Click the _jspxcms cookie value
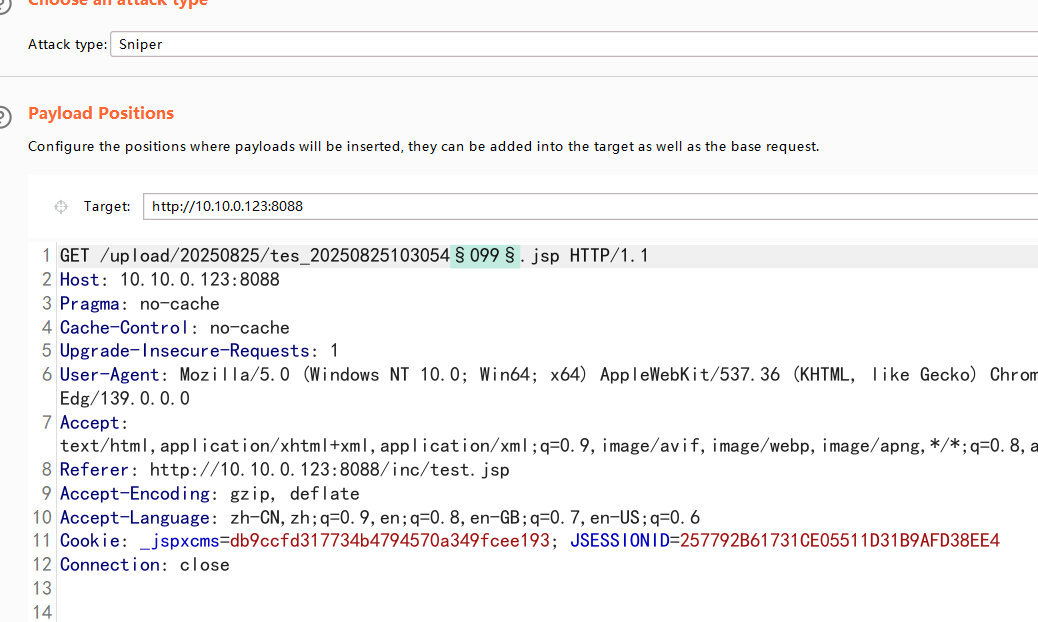This screenshot has height=622, width=1038. point(390,541)
